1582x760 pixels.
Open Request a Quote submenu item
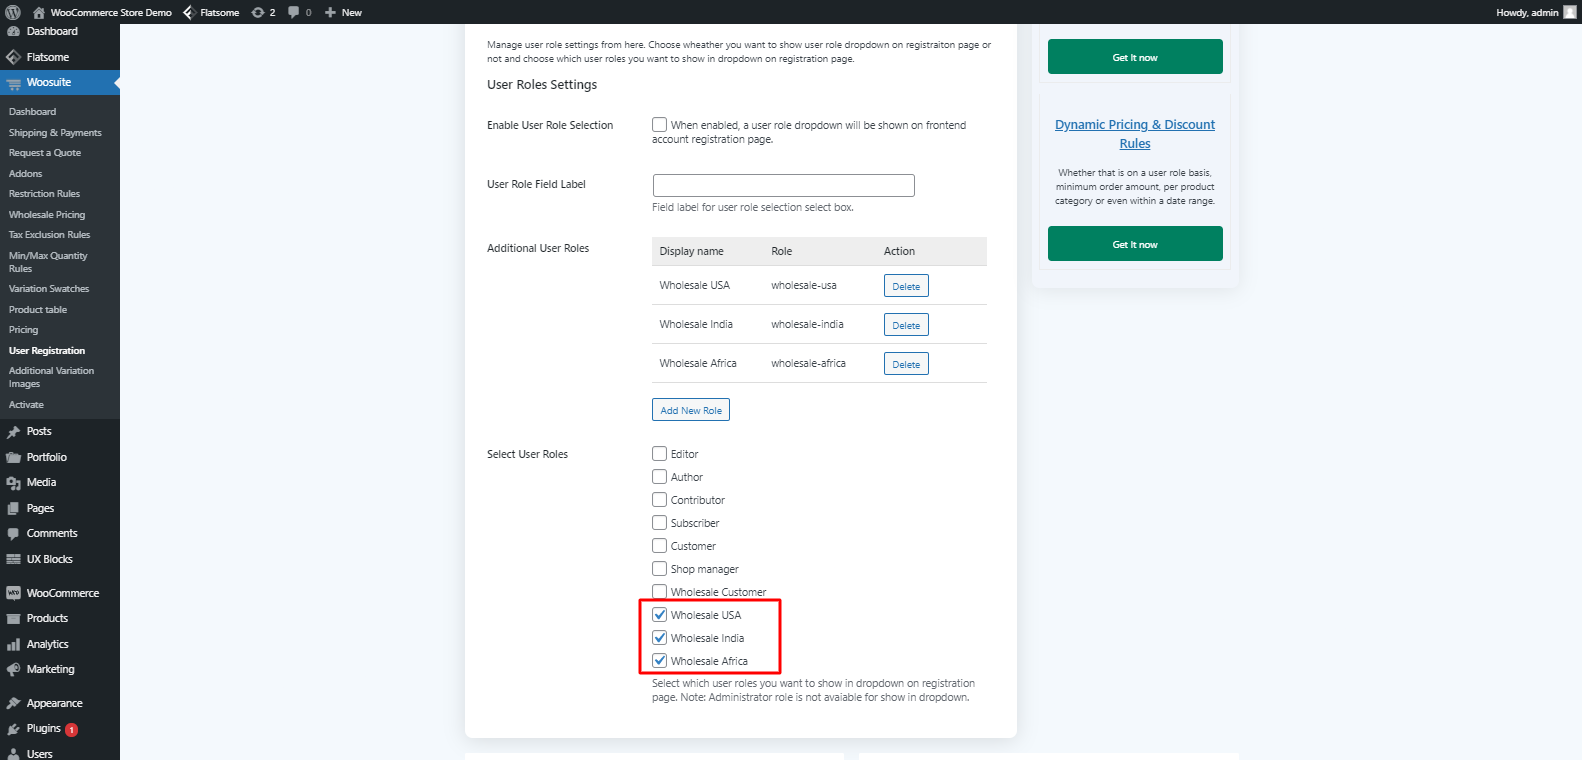(x=45, y=153)
